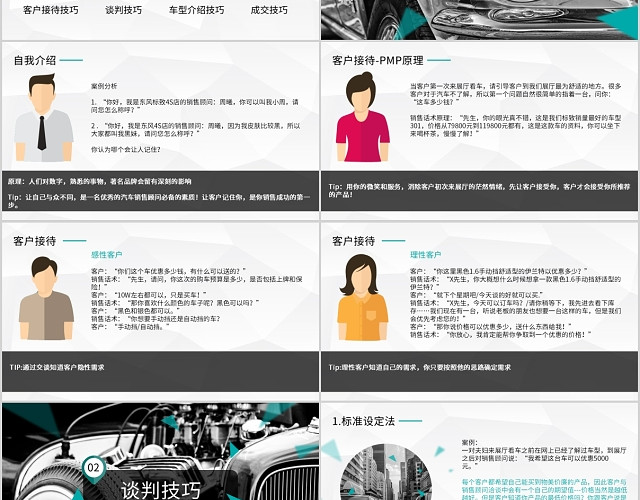
Task: Click the 原理：人们对数字 principle line
Action: click(100, 181)
